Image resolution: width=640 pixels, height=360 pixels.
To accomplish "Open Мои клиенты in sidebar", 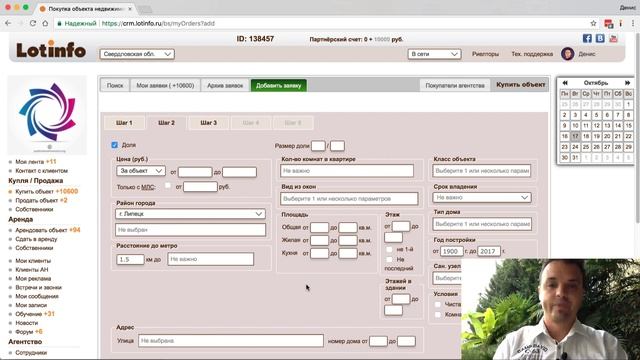I will [33, 260].
